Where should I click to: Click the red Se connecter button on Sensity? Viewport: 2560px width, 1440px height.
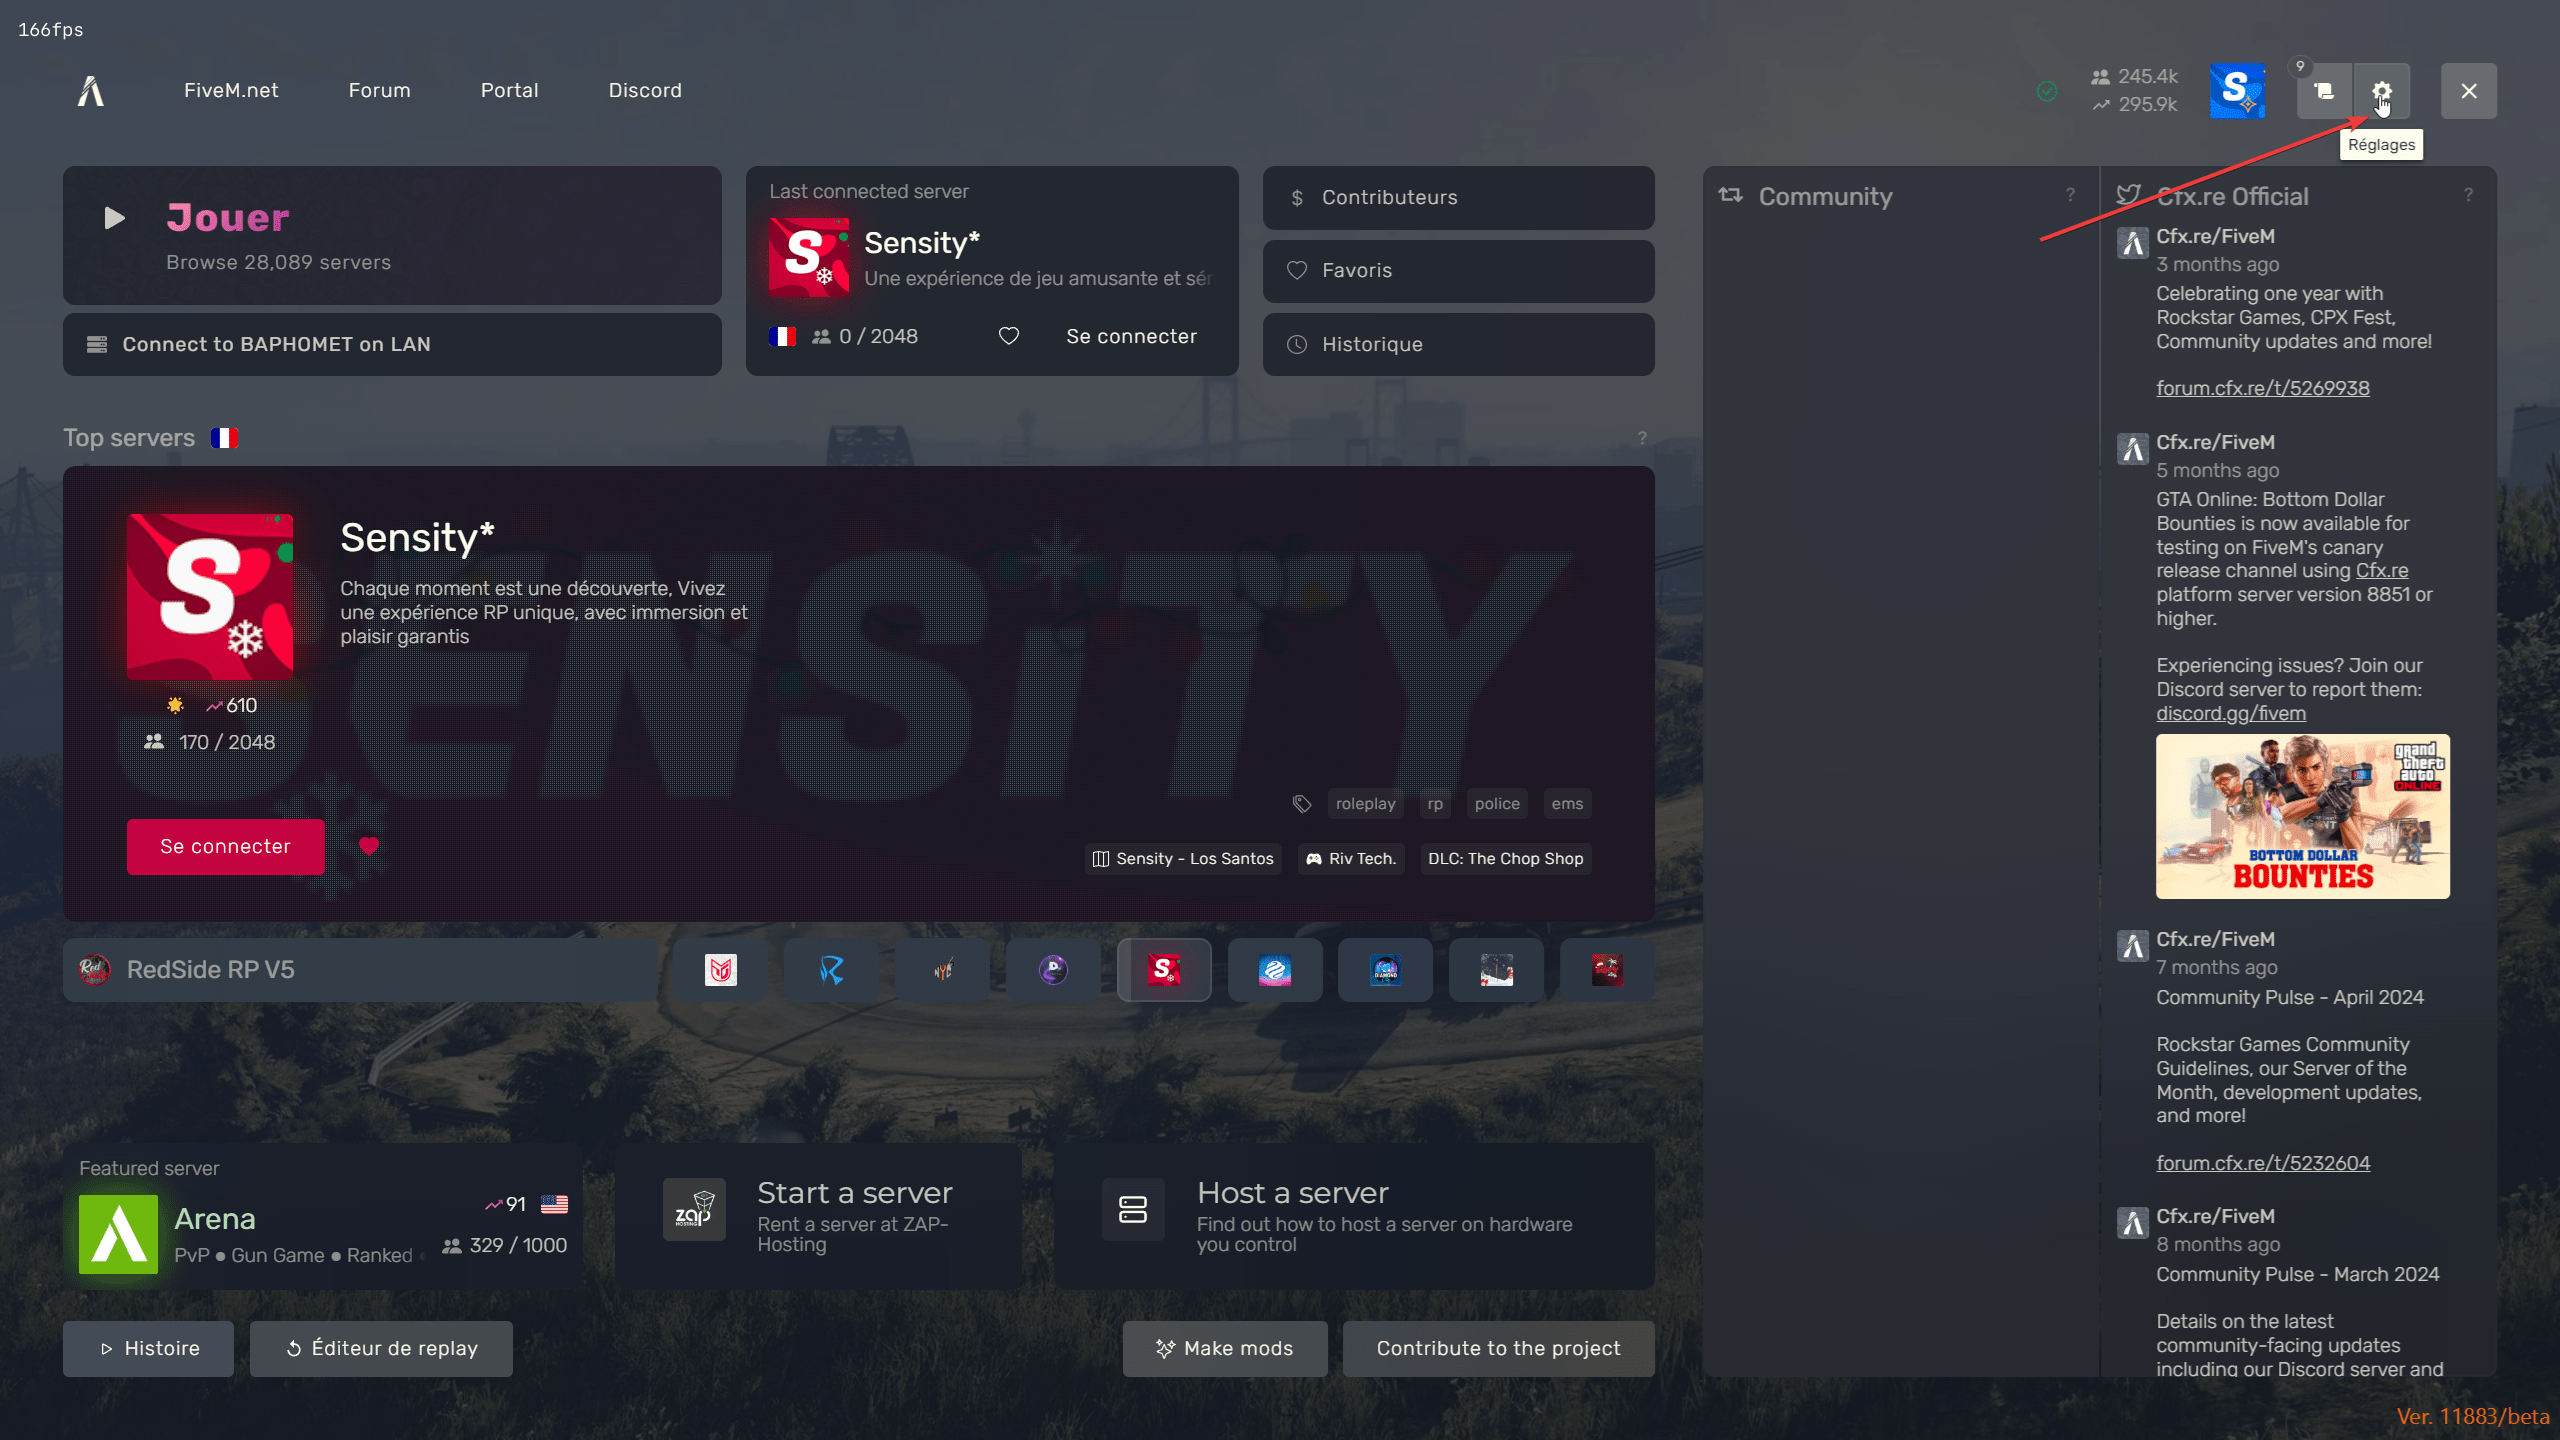click(x=225, y=847)
